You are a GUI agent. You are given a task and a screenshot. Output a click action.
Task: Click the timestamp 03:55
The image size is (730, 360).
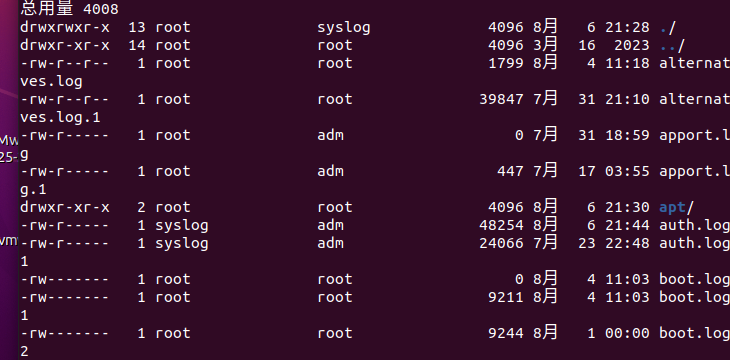click(627, 172)
